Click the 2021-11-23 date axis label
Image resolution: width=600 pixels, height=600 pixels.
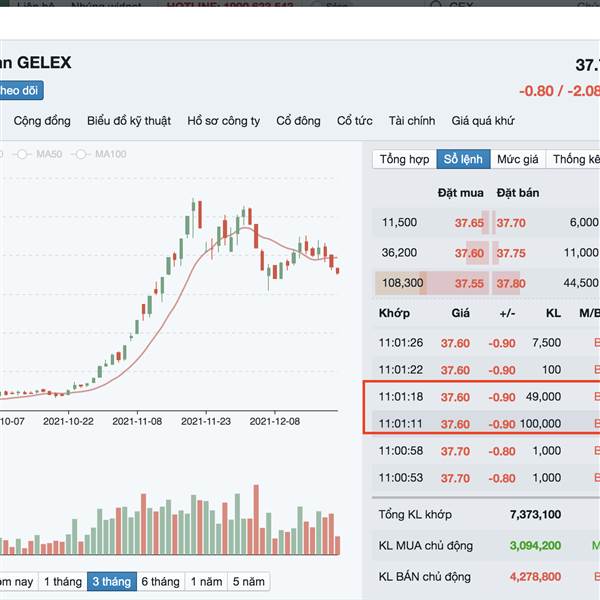(x=206, y=422)
